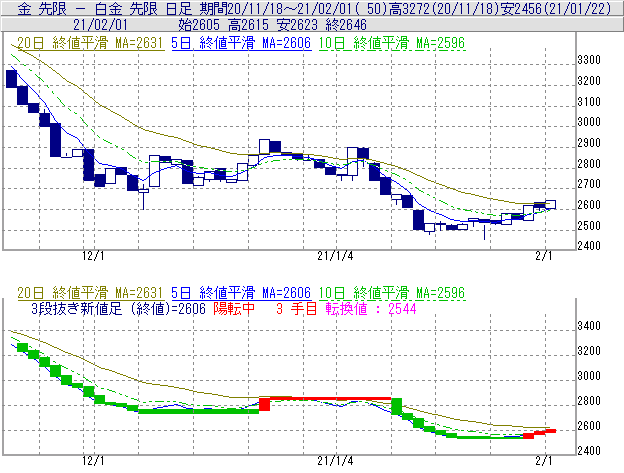
Task: Click the chart title 金 先限 - 白金 先限 日足
Action: tap(105, 8)
